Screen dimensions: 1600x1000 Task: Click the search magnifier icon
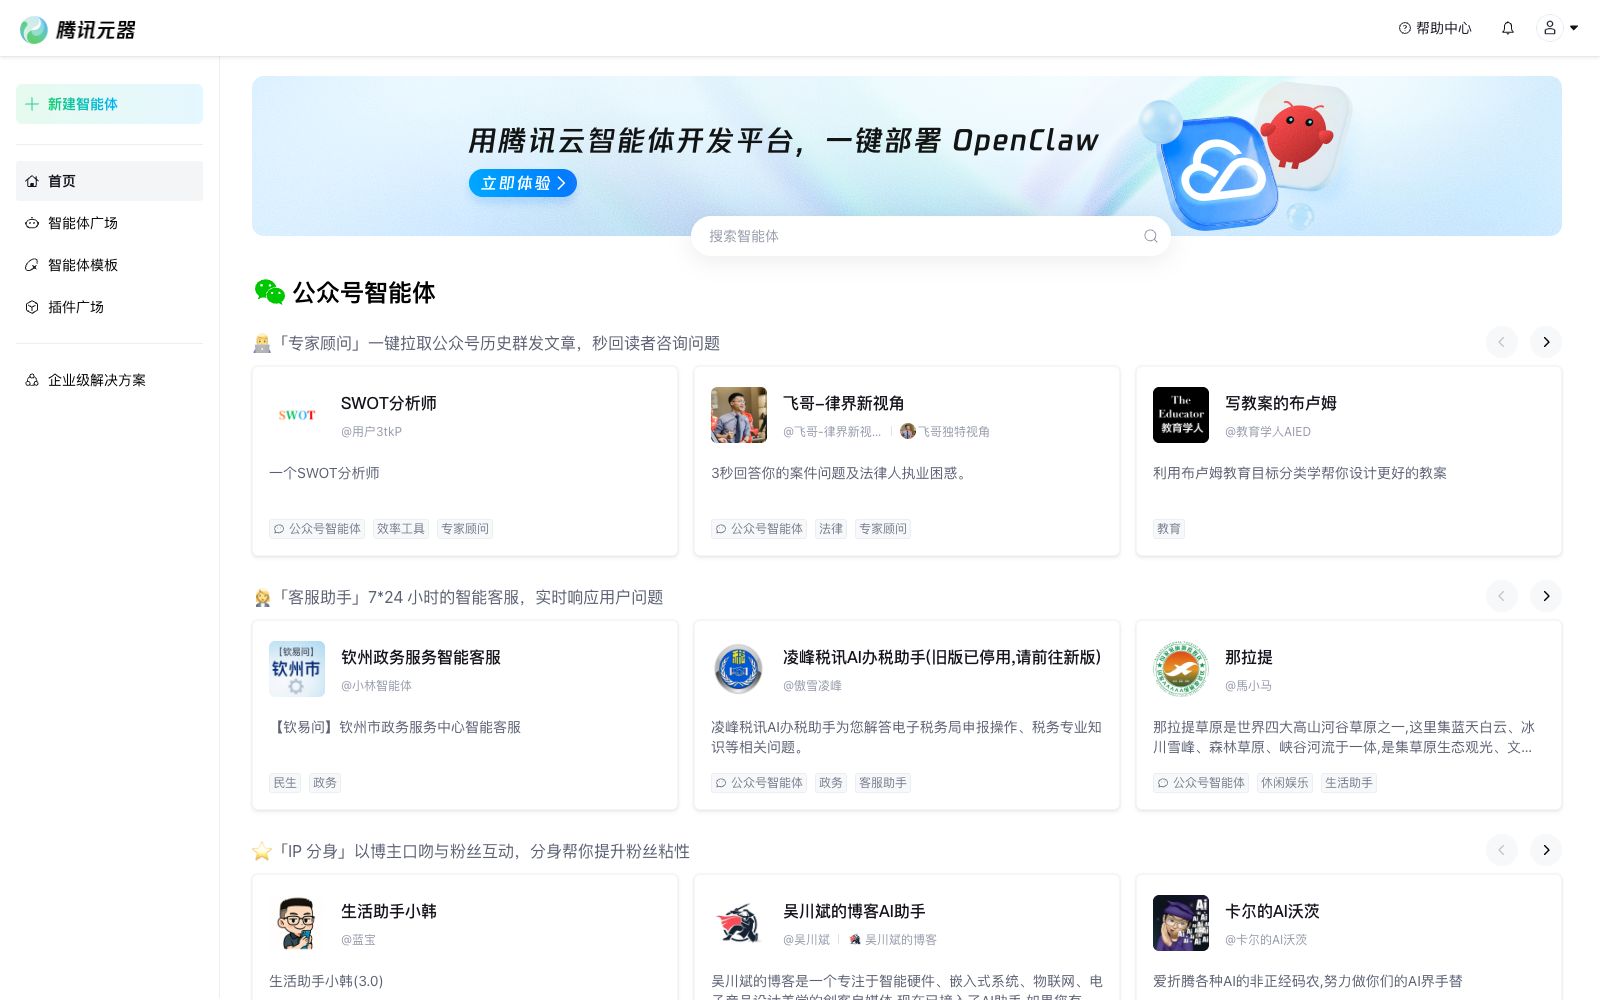[x=1151, y=236]
